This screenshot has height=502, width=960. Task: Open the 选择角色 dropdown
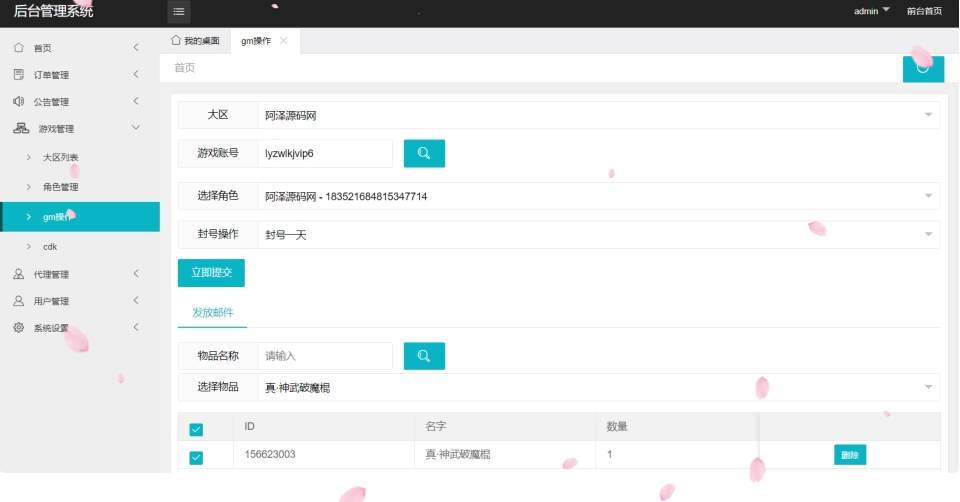coord(598,196)
